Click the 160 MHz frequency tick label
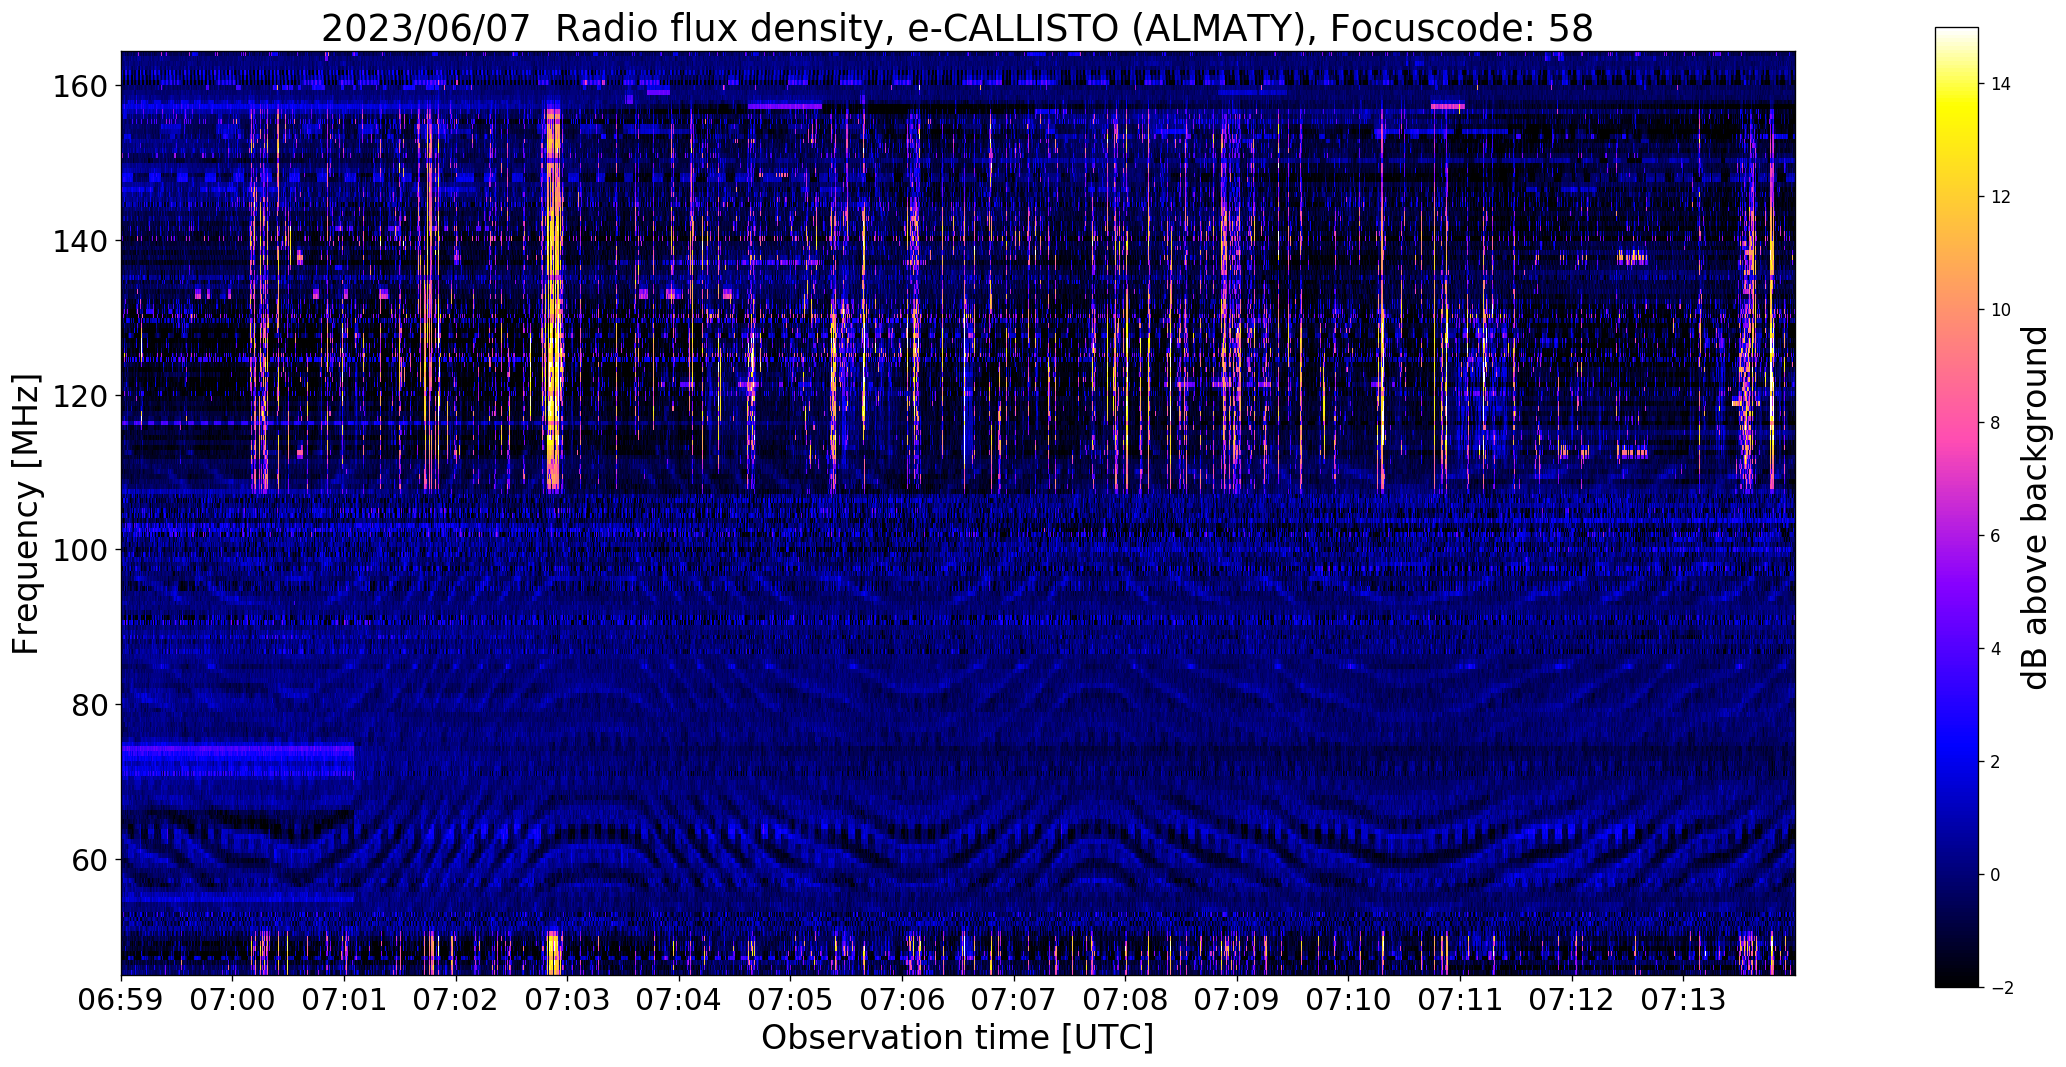This screenshot has width=2066, height=1067. (79, 87)
